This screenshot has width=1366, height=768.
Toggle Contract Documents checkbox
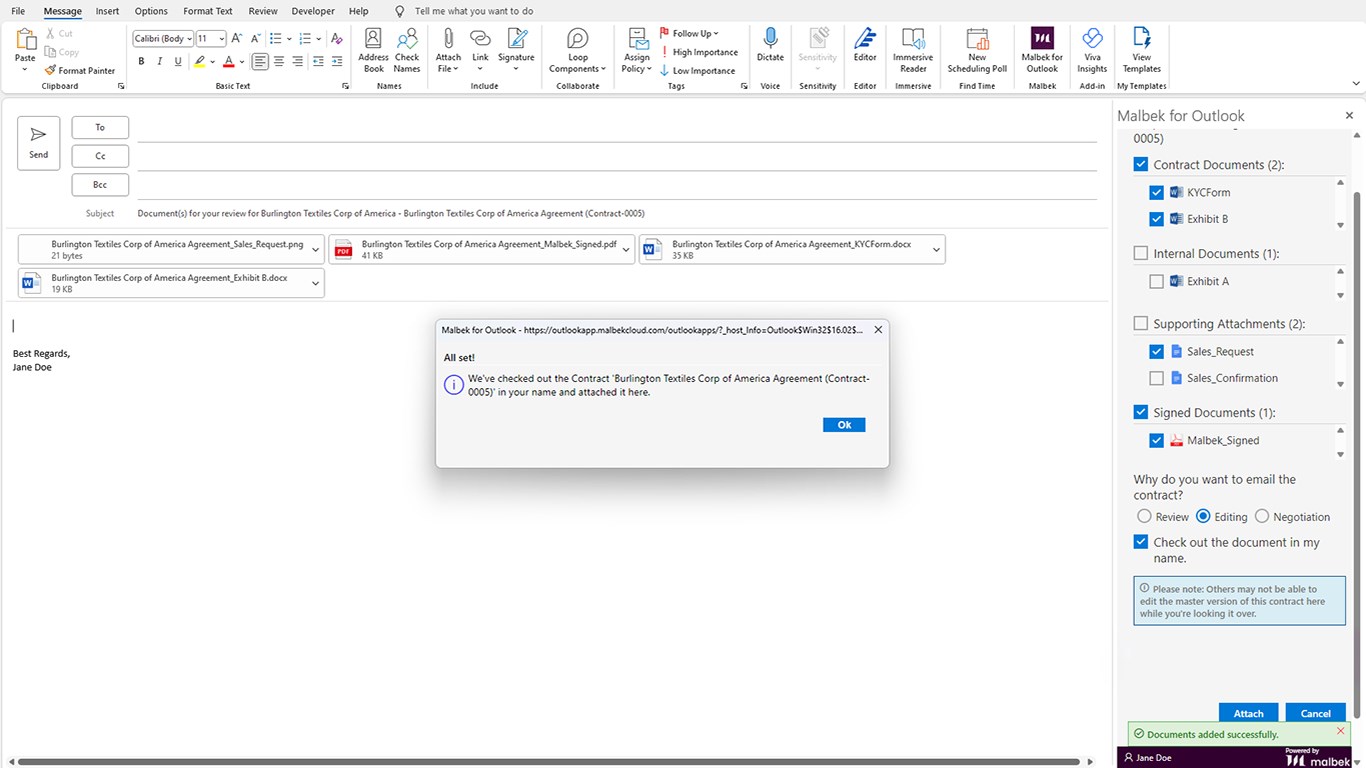(x=1140, y=164)
